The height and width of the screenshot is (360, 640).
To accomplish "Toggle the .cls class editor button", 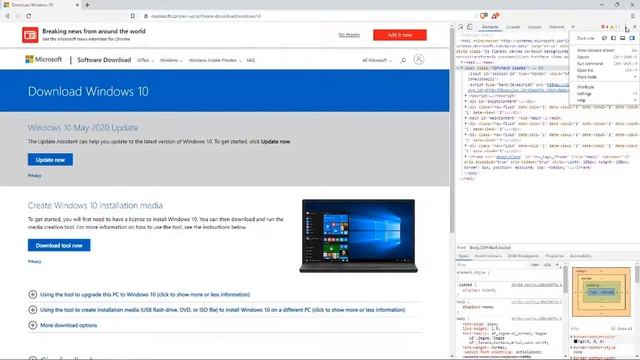I will pos(547,265).
